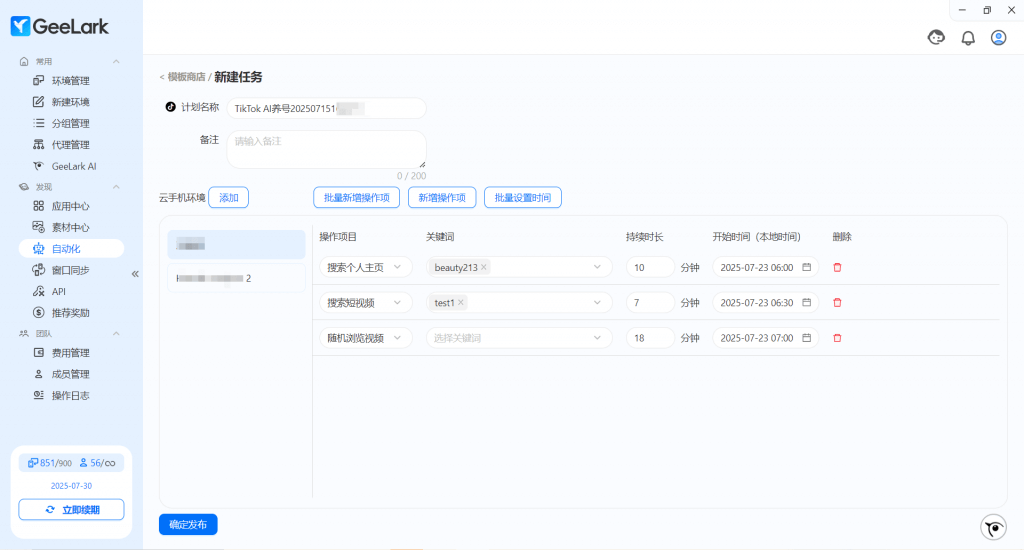Open calendar icon for 06:30 start time
This screenshot has width=1024, height=550.
pyautogui.click(x=806, y=302)
